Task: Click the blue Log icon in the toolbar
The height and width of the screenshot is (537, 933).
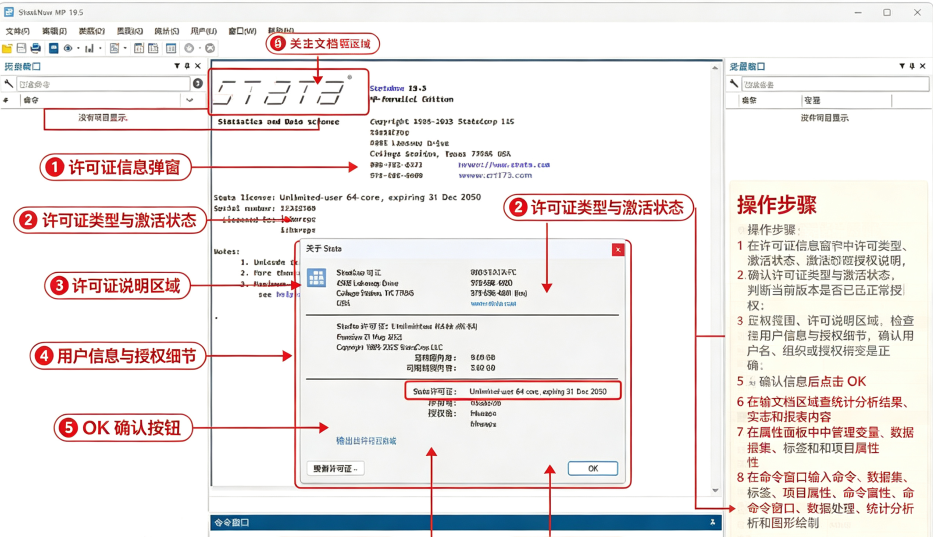Action: [x=54, y=48]
